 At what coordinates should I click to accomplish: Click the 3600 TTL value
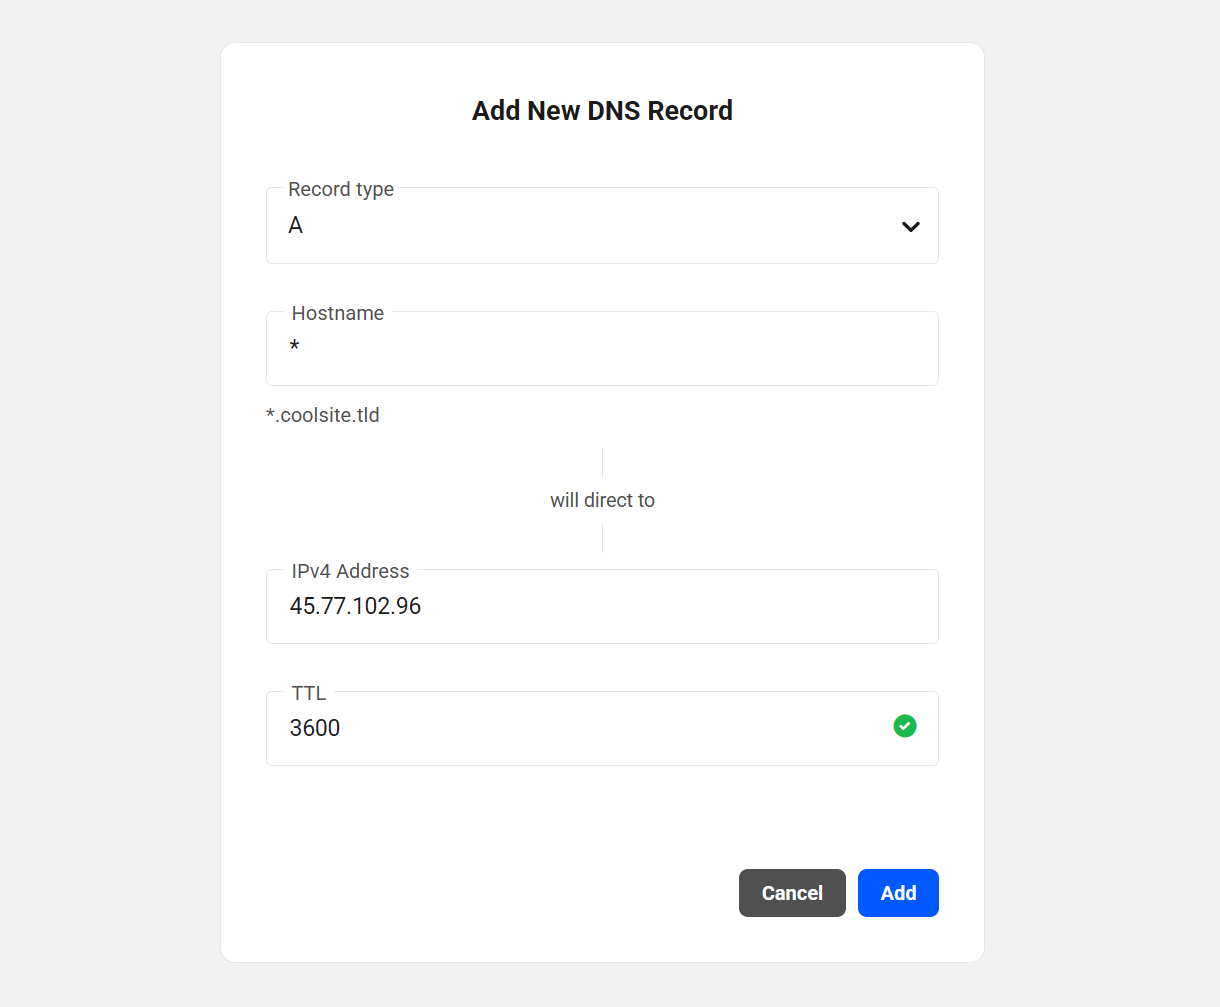coord(315,728)
